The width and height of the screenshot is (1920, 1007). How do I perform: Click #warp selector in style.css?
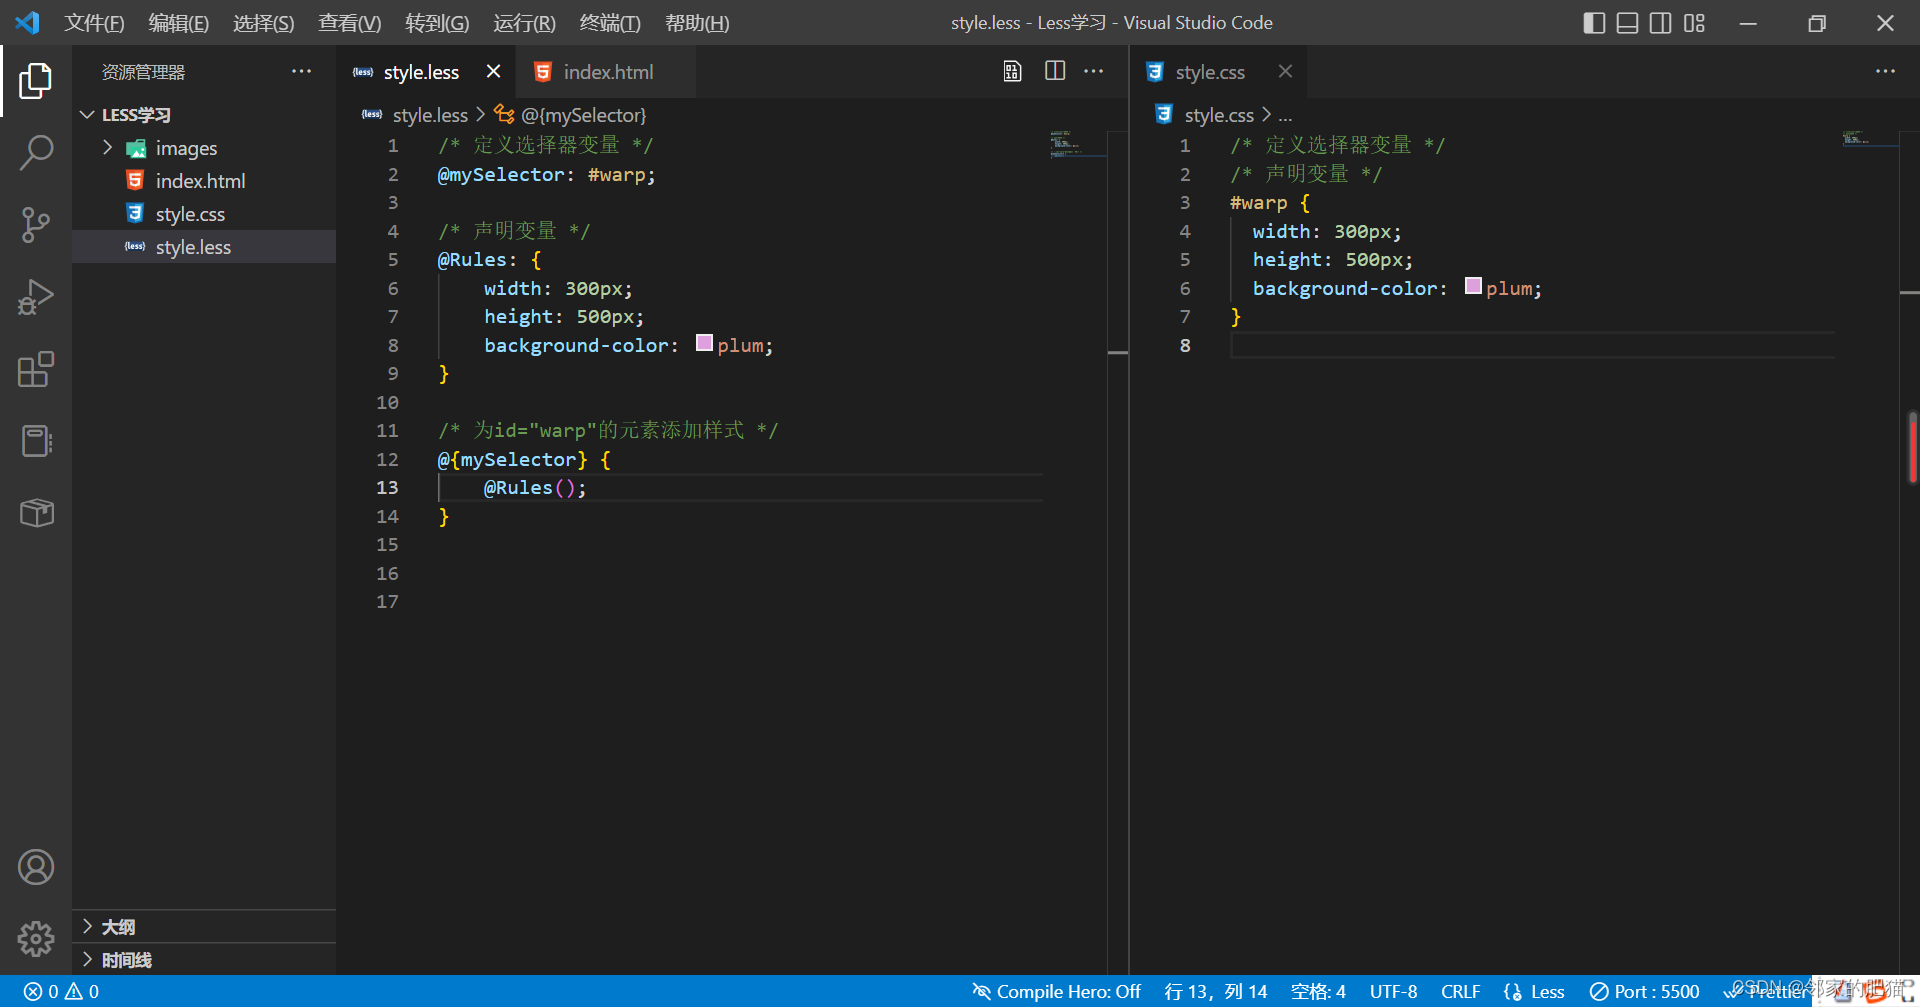point(1258,203)
